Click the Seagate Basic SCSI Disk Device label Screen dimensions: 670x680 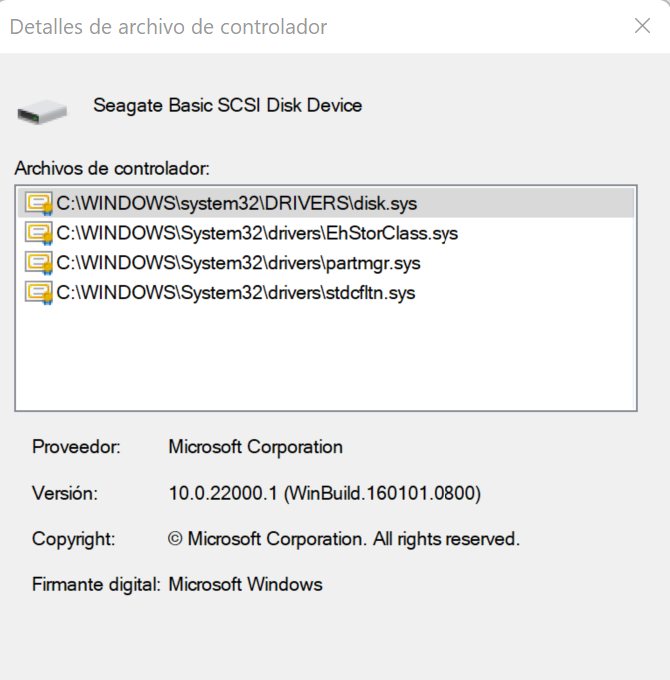pyautogui.click(x=228, y=105)
